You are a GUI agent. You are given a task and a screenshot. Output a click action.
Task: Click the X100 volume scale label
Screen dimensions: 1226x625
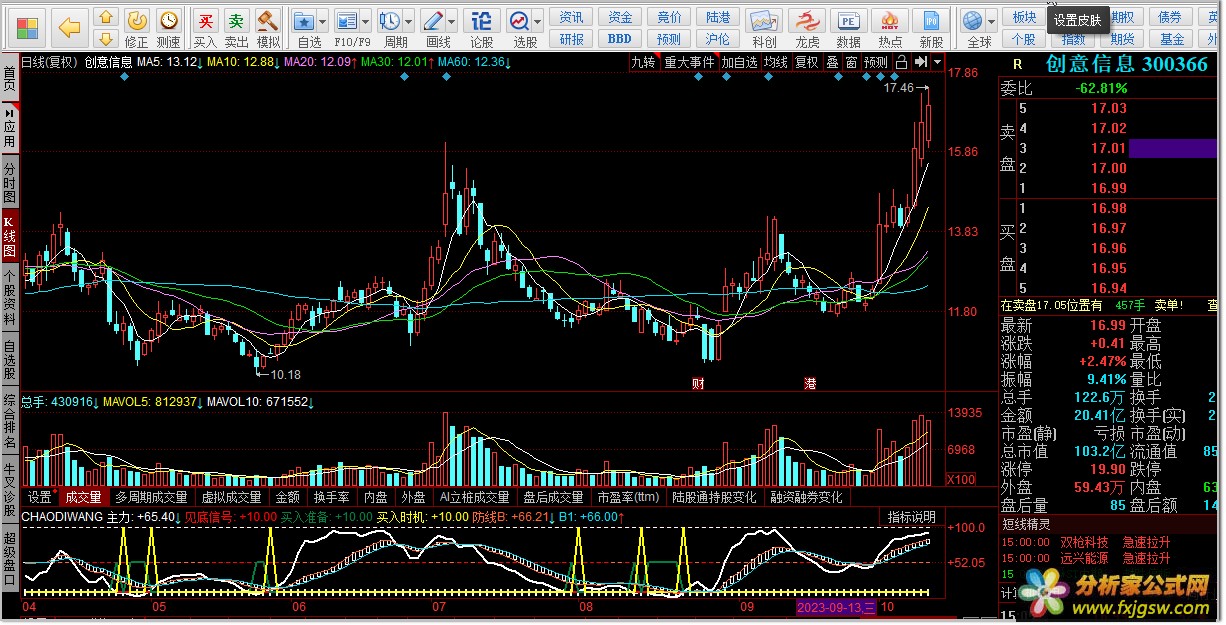960,479
